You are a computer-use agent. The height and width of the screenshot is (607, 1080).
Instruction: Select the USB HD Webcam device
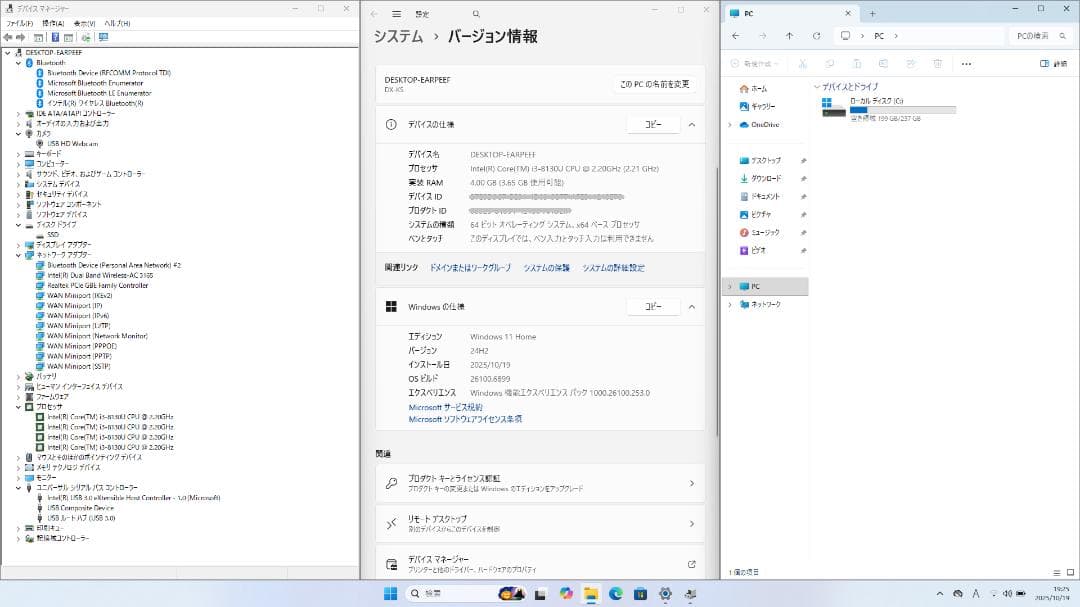coord(72,143)
